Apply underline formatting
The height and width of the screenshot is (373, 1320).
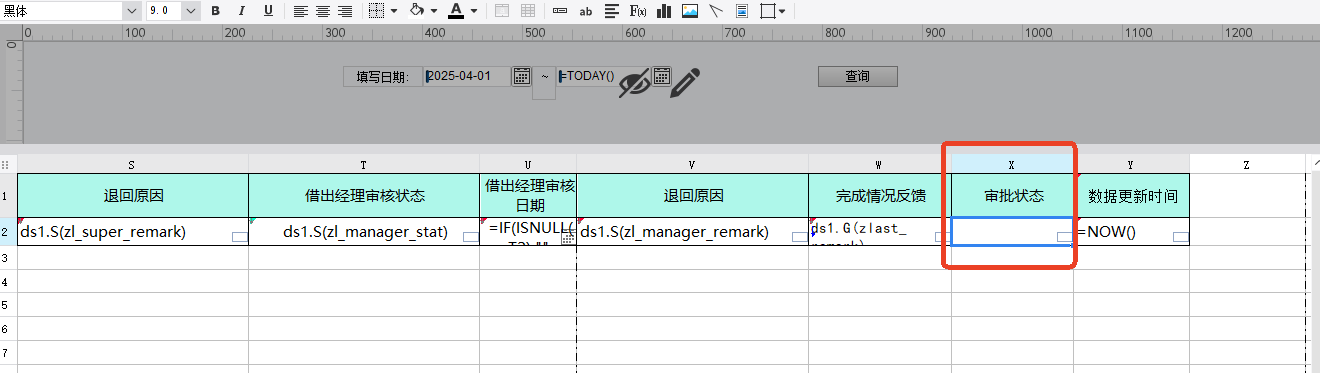point(268,11)
